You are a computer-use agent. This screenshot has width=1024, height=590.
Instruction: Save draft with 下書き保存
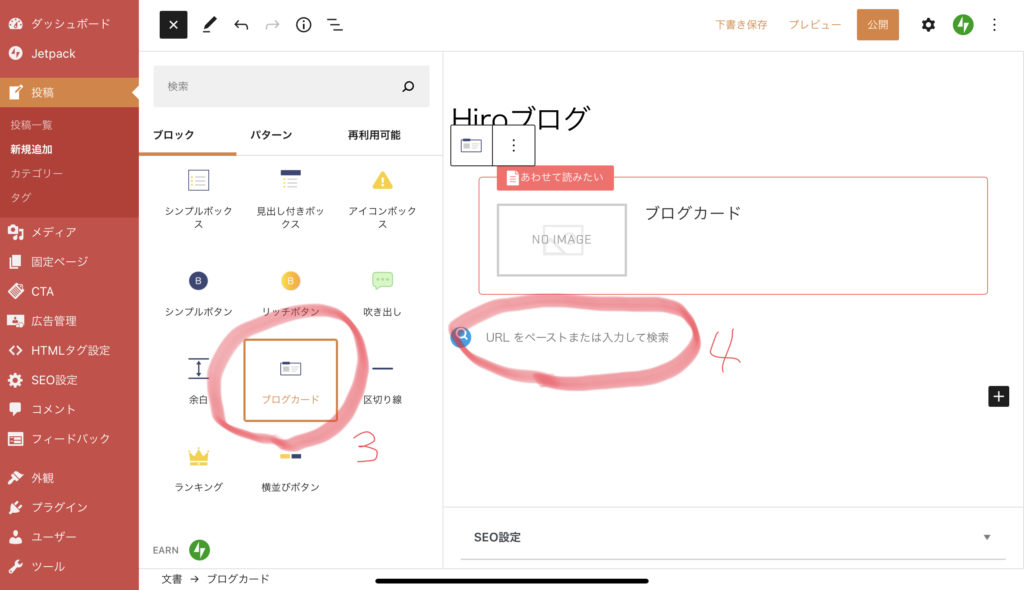tap(741, 25)
